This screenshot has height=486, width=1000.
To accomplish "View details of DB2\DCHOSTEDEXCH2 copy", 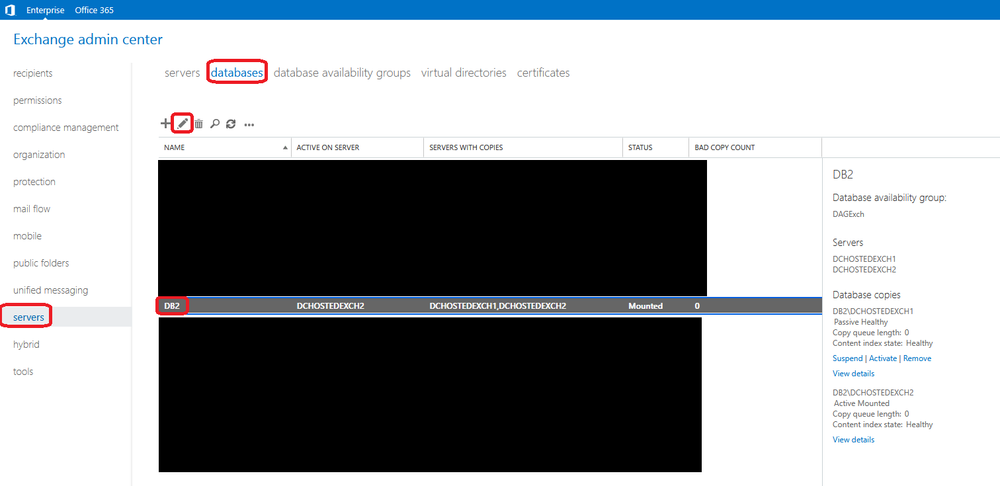I will click(853, 439).
